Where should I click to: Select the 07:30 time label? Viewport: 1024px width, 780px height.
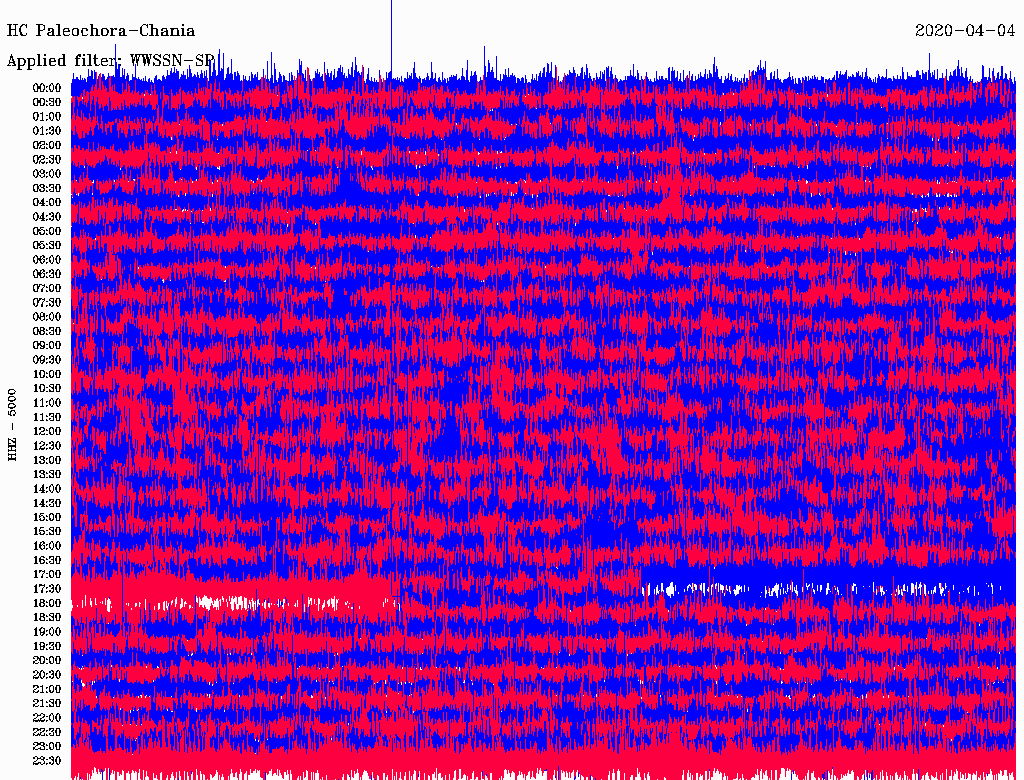[x=47, y=302]
